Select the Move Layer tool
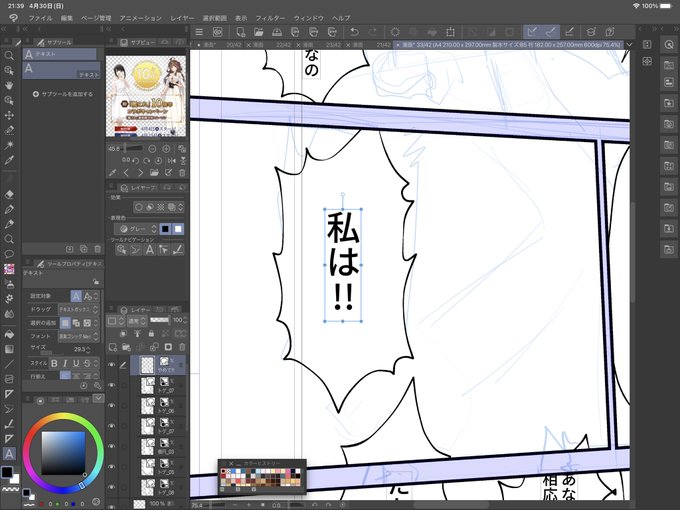Viewport: 680px width, 510px height. coord(9,115)
